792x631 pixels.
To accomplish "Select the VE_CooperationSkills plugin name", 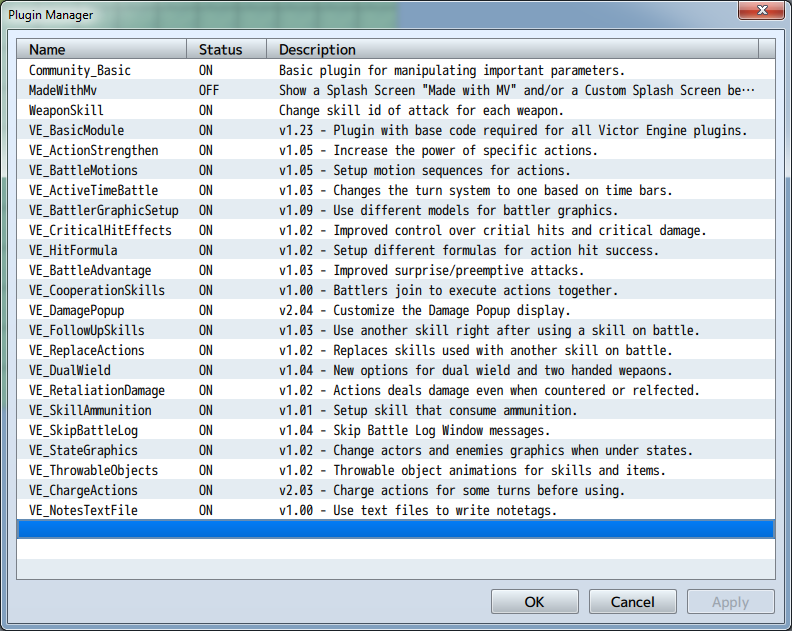I will (97, 290).
